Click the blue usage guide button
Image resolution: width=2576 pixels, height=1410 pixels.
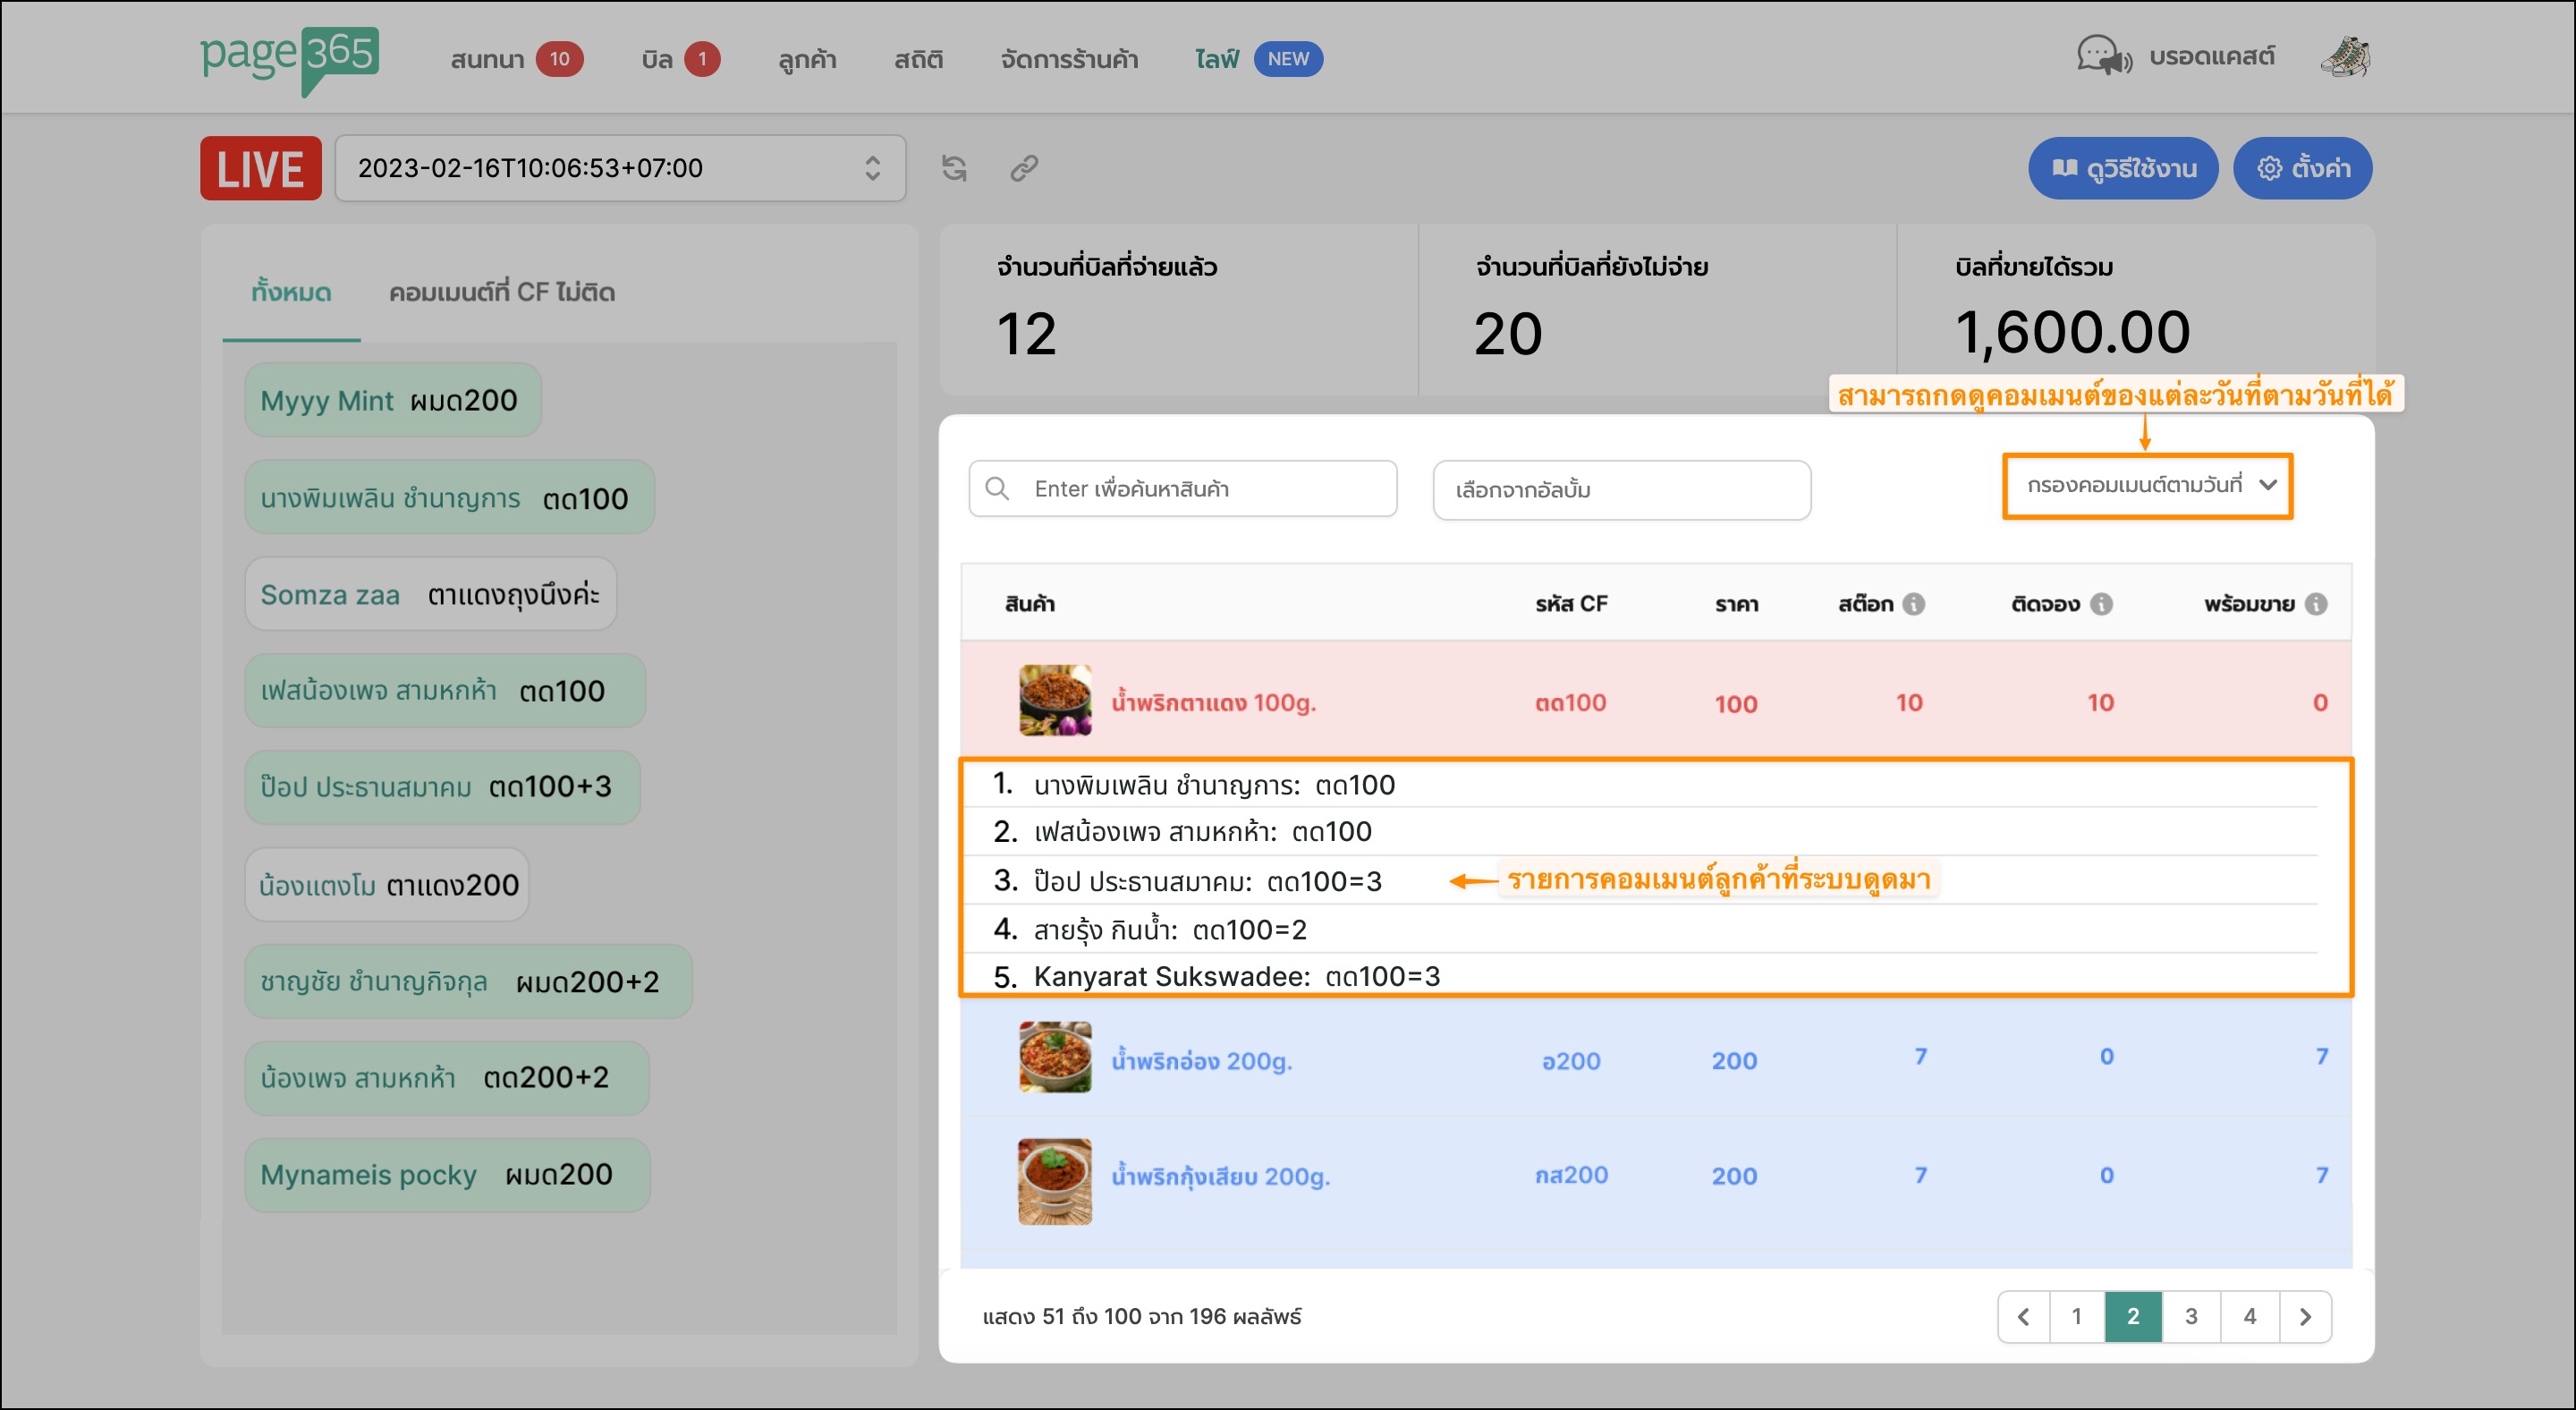[x=2122, y=168]
